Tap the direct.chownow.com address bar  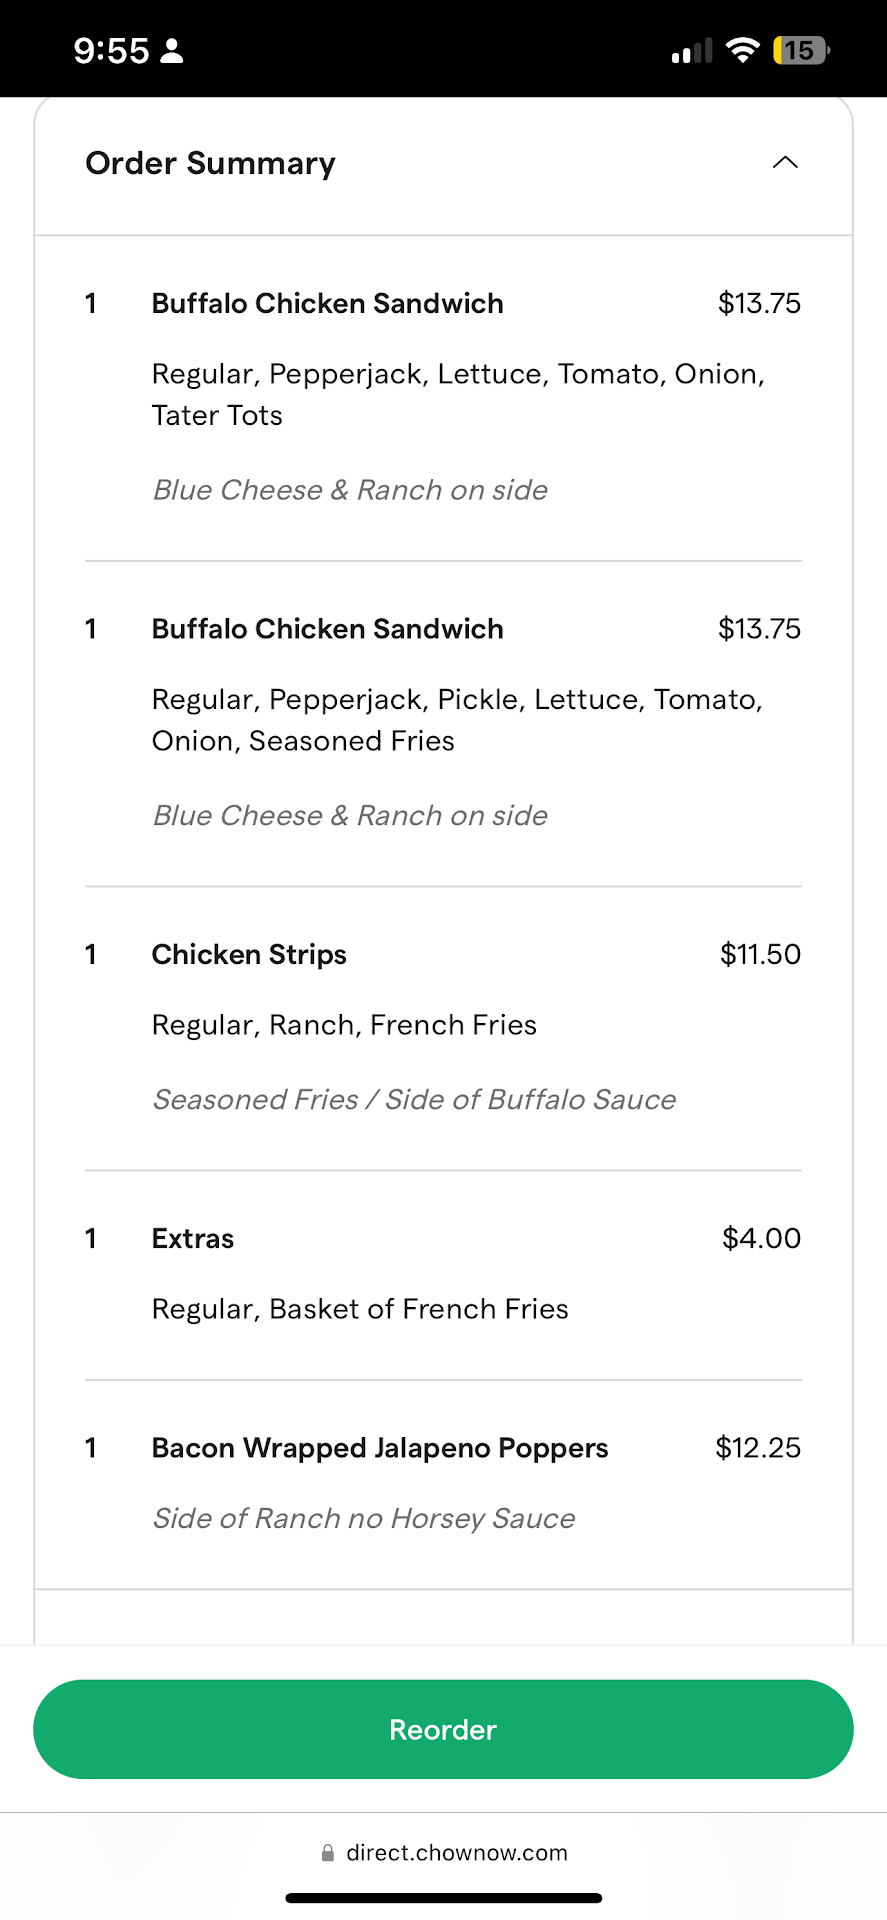point(456,1853)
